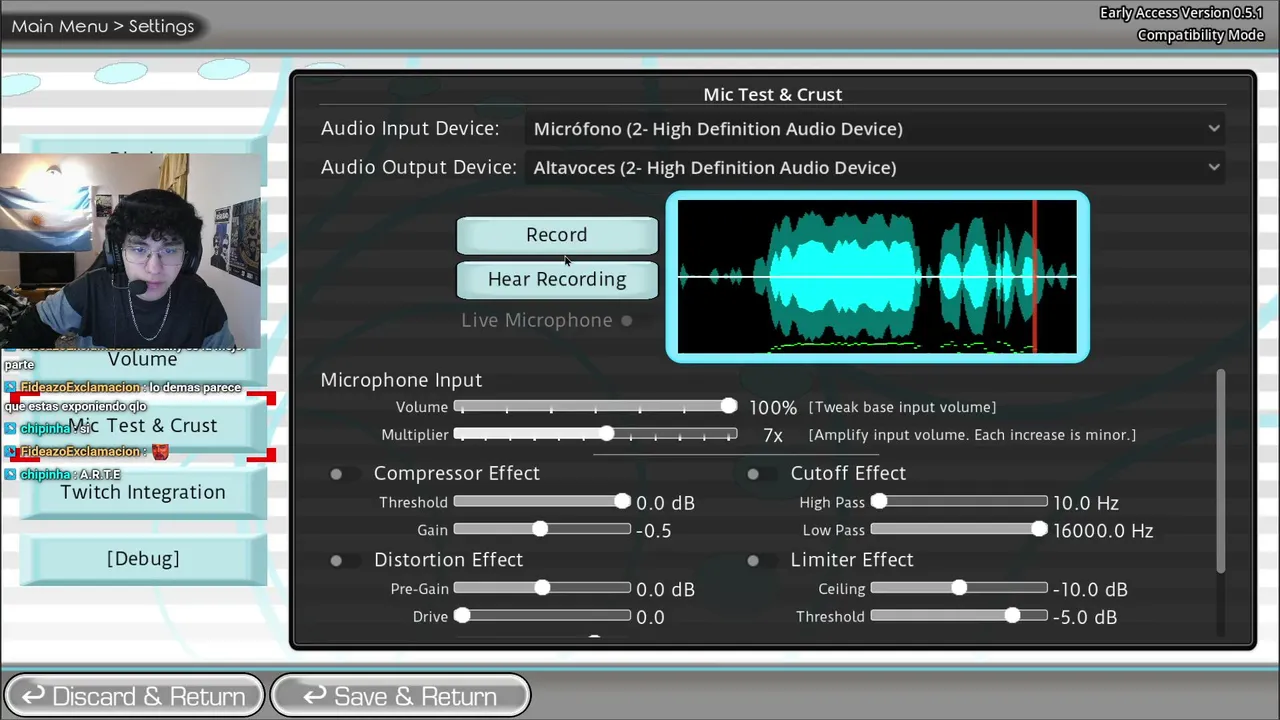Click the Compatibility Mode label
The image size is (1280, 720).
(x=1201, y=35)
